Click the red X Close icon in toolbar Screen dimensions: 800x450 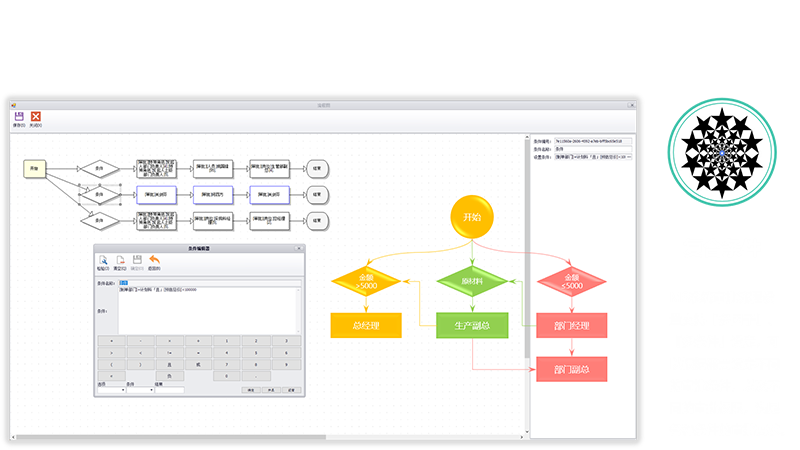click(36, 117)
